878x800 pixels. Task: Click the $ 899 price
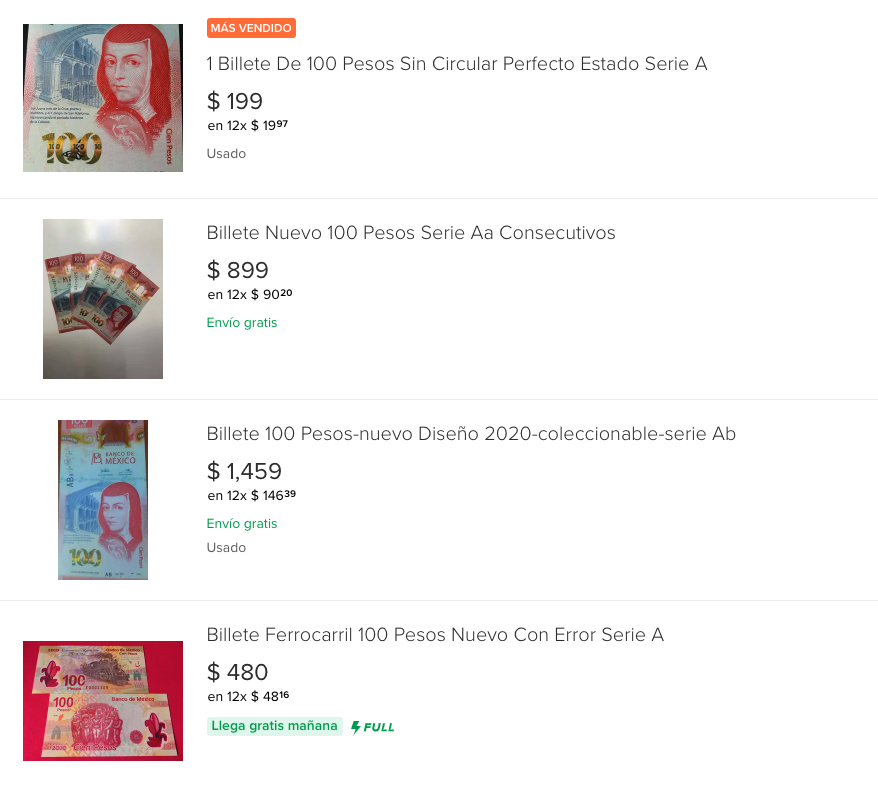[238, 270]
